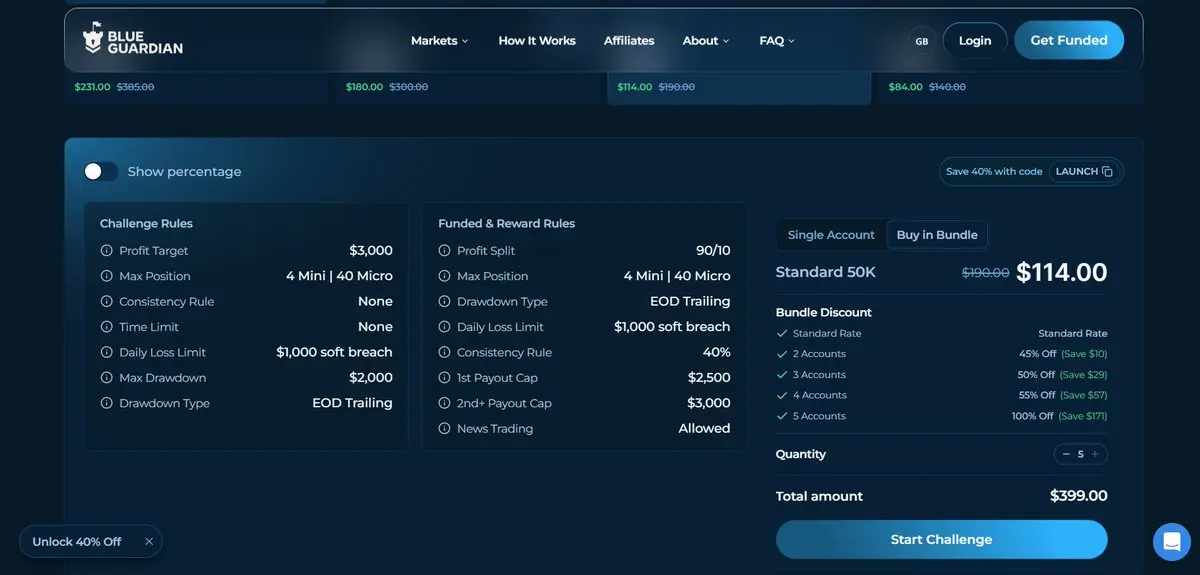Screen dimensions: 1200x575
Task: Click the Start Challenge button
Action: (941, 539)
